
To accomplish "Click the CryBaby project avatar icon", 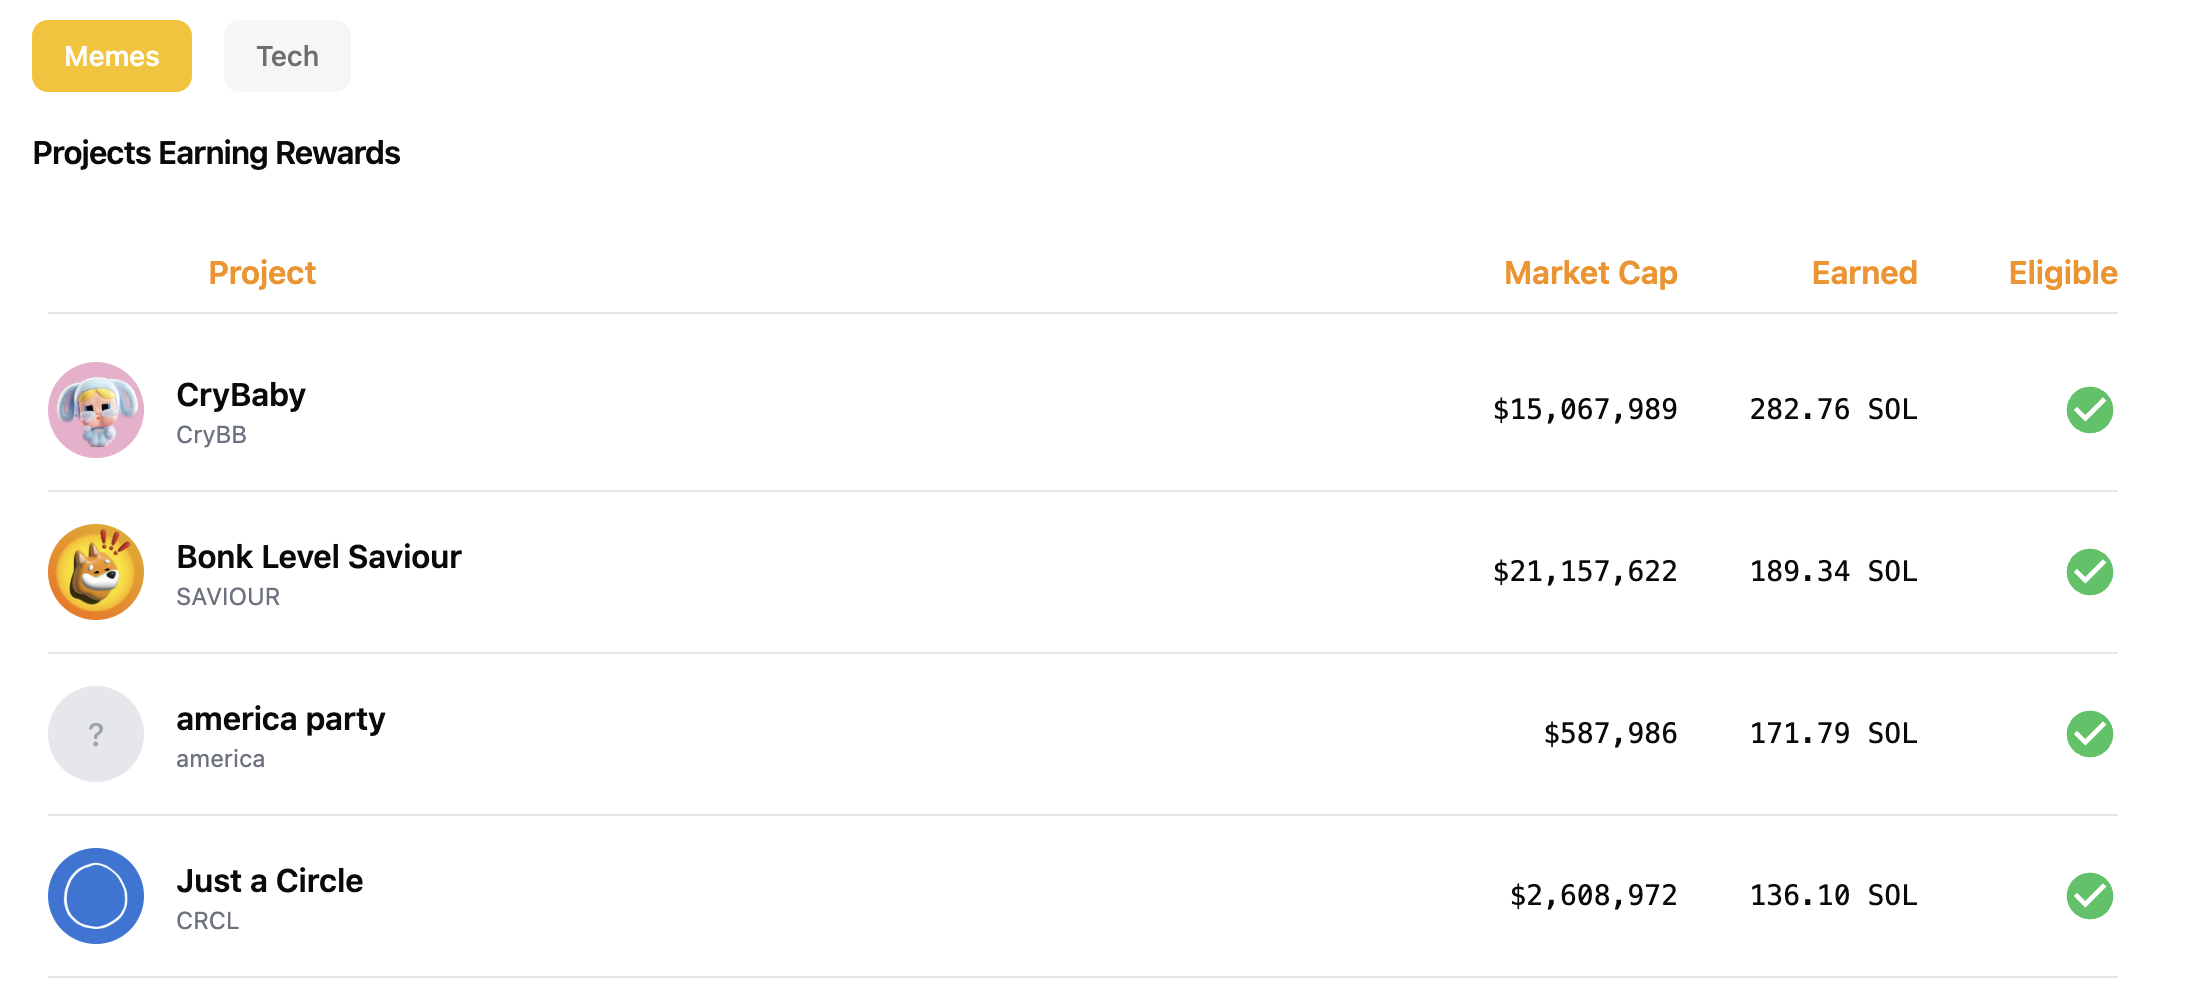I will tap(96, 410).
